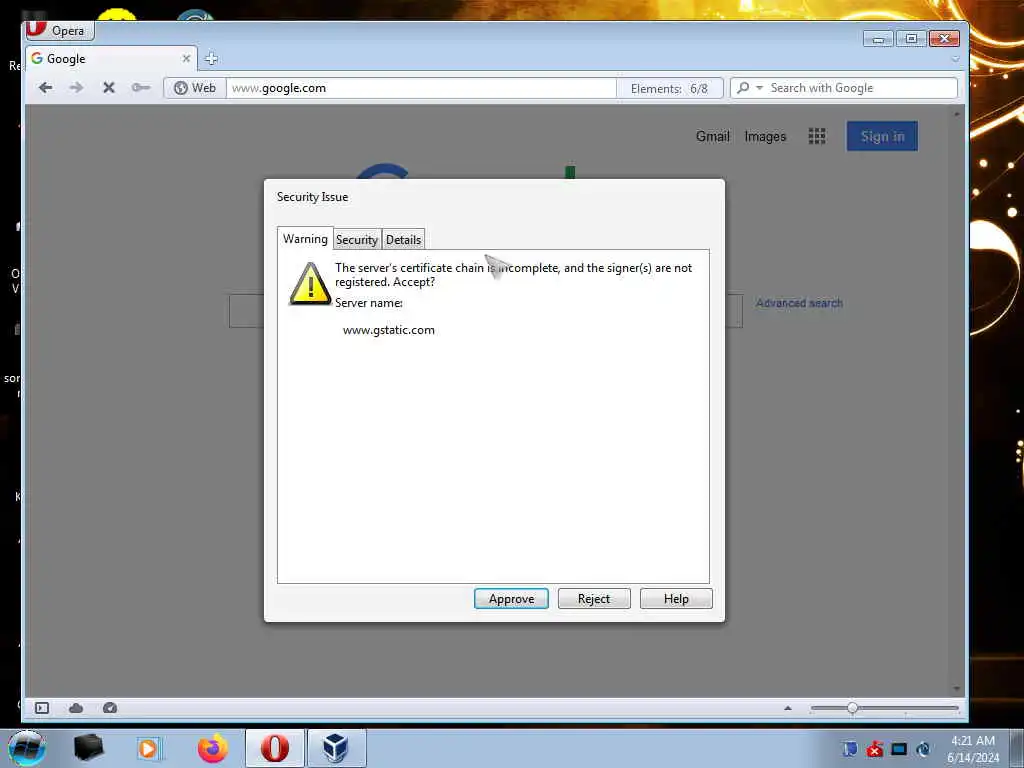Screen dimensions: 1024x768
Task: Expand the search engine dropdown arrow
Action: tap(759, 88)
